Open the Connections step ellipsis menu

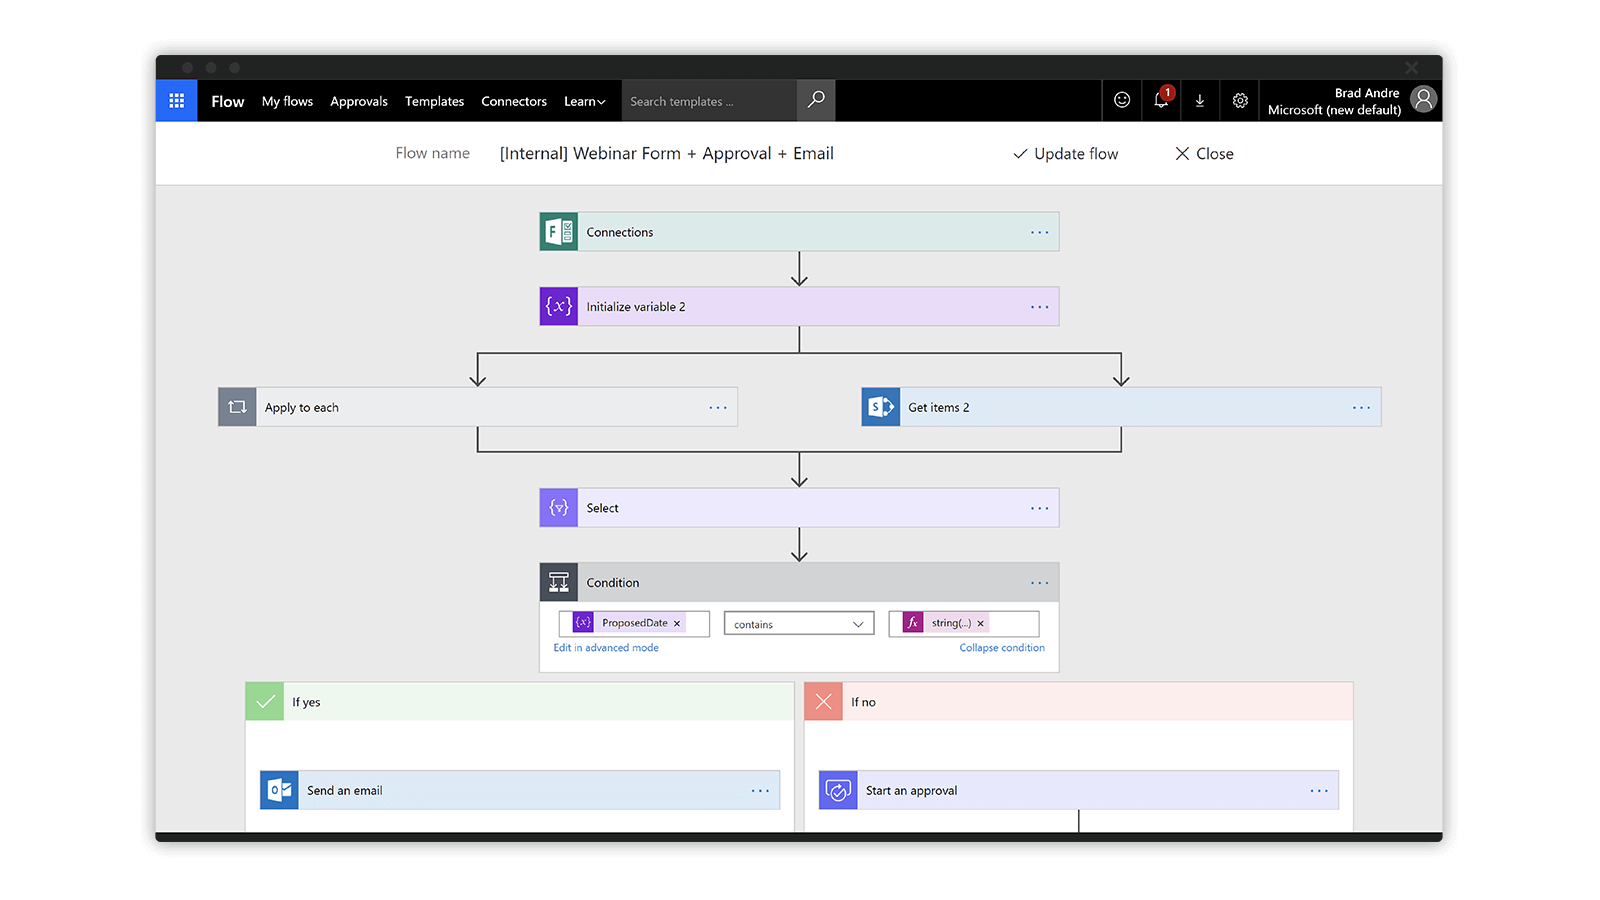pos(1040,232)
